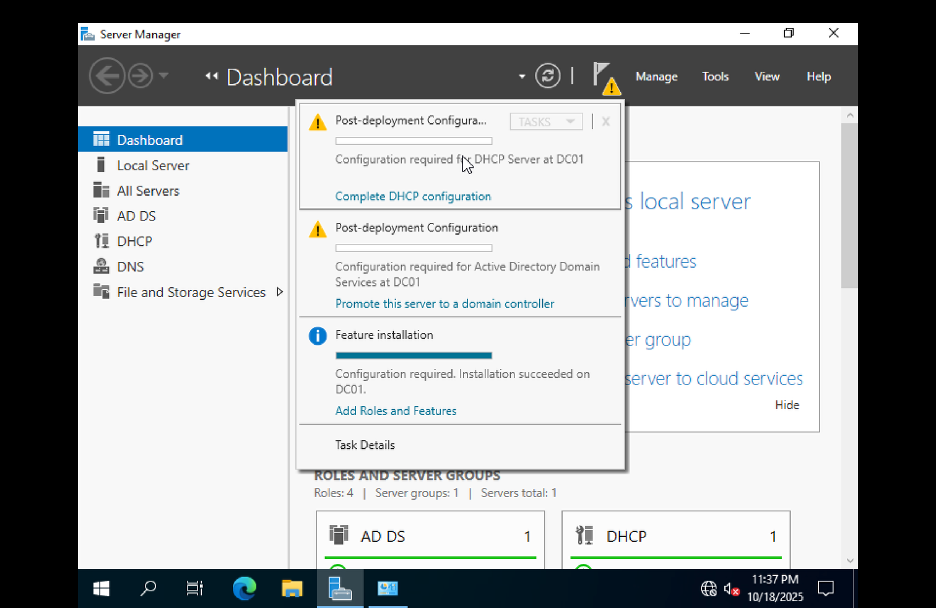The height and width of the screenshot is (608, 936).
Task: Open the Tools menu
Action: pos(715,75)
